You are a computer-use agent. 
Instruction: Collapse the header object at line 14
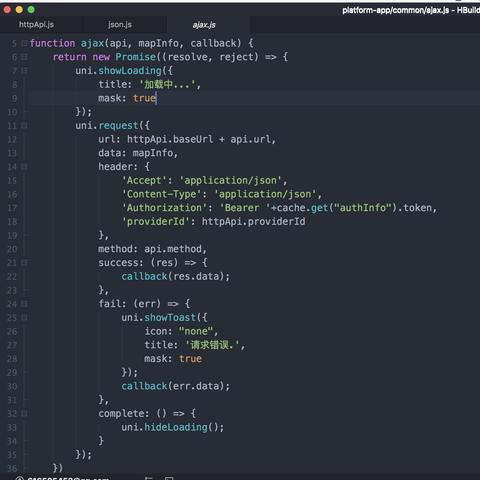pos(24,167)
